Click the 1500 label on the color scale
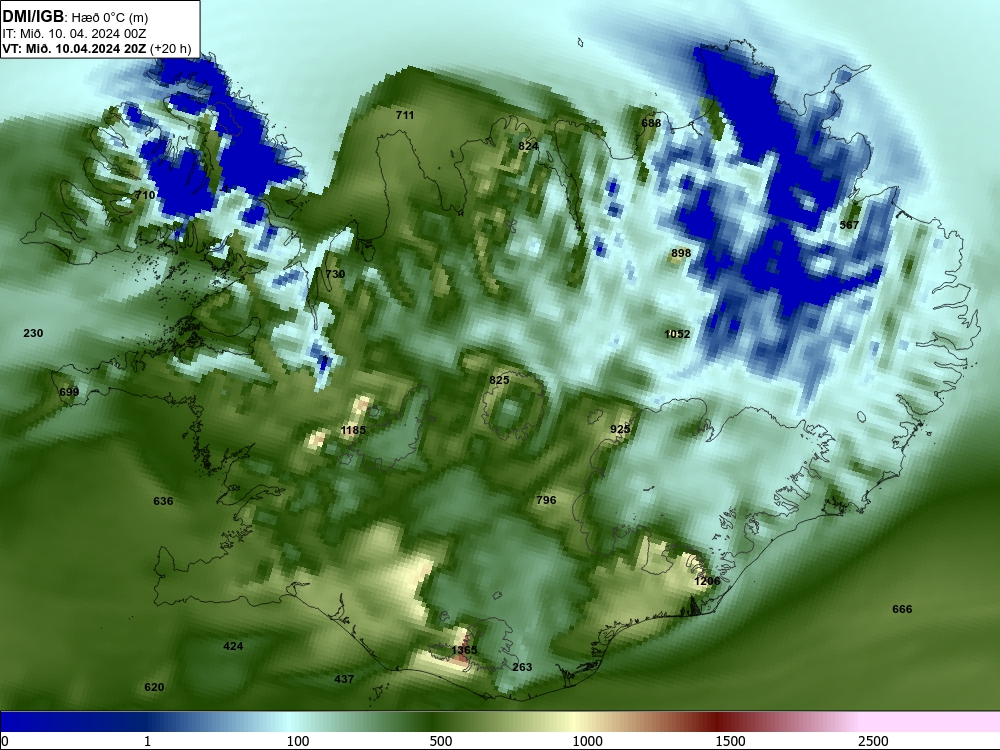Screen dimensions: 1000x750 (x=730, y=741)
